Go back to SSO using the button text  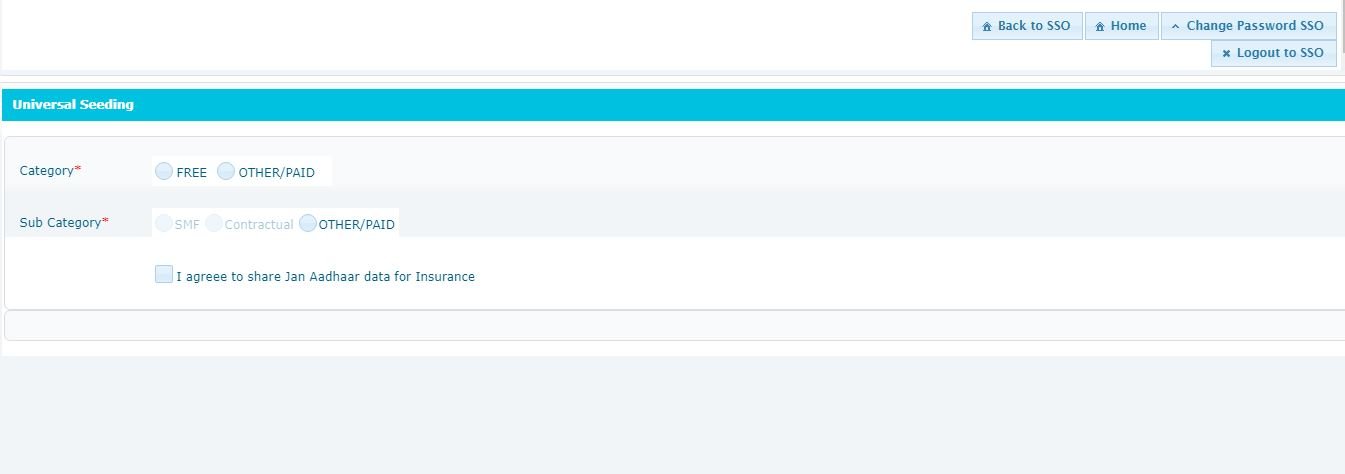click(x=1034, y=26)
